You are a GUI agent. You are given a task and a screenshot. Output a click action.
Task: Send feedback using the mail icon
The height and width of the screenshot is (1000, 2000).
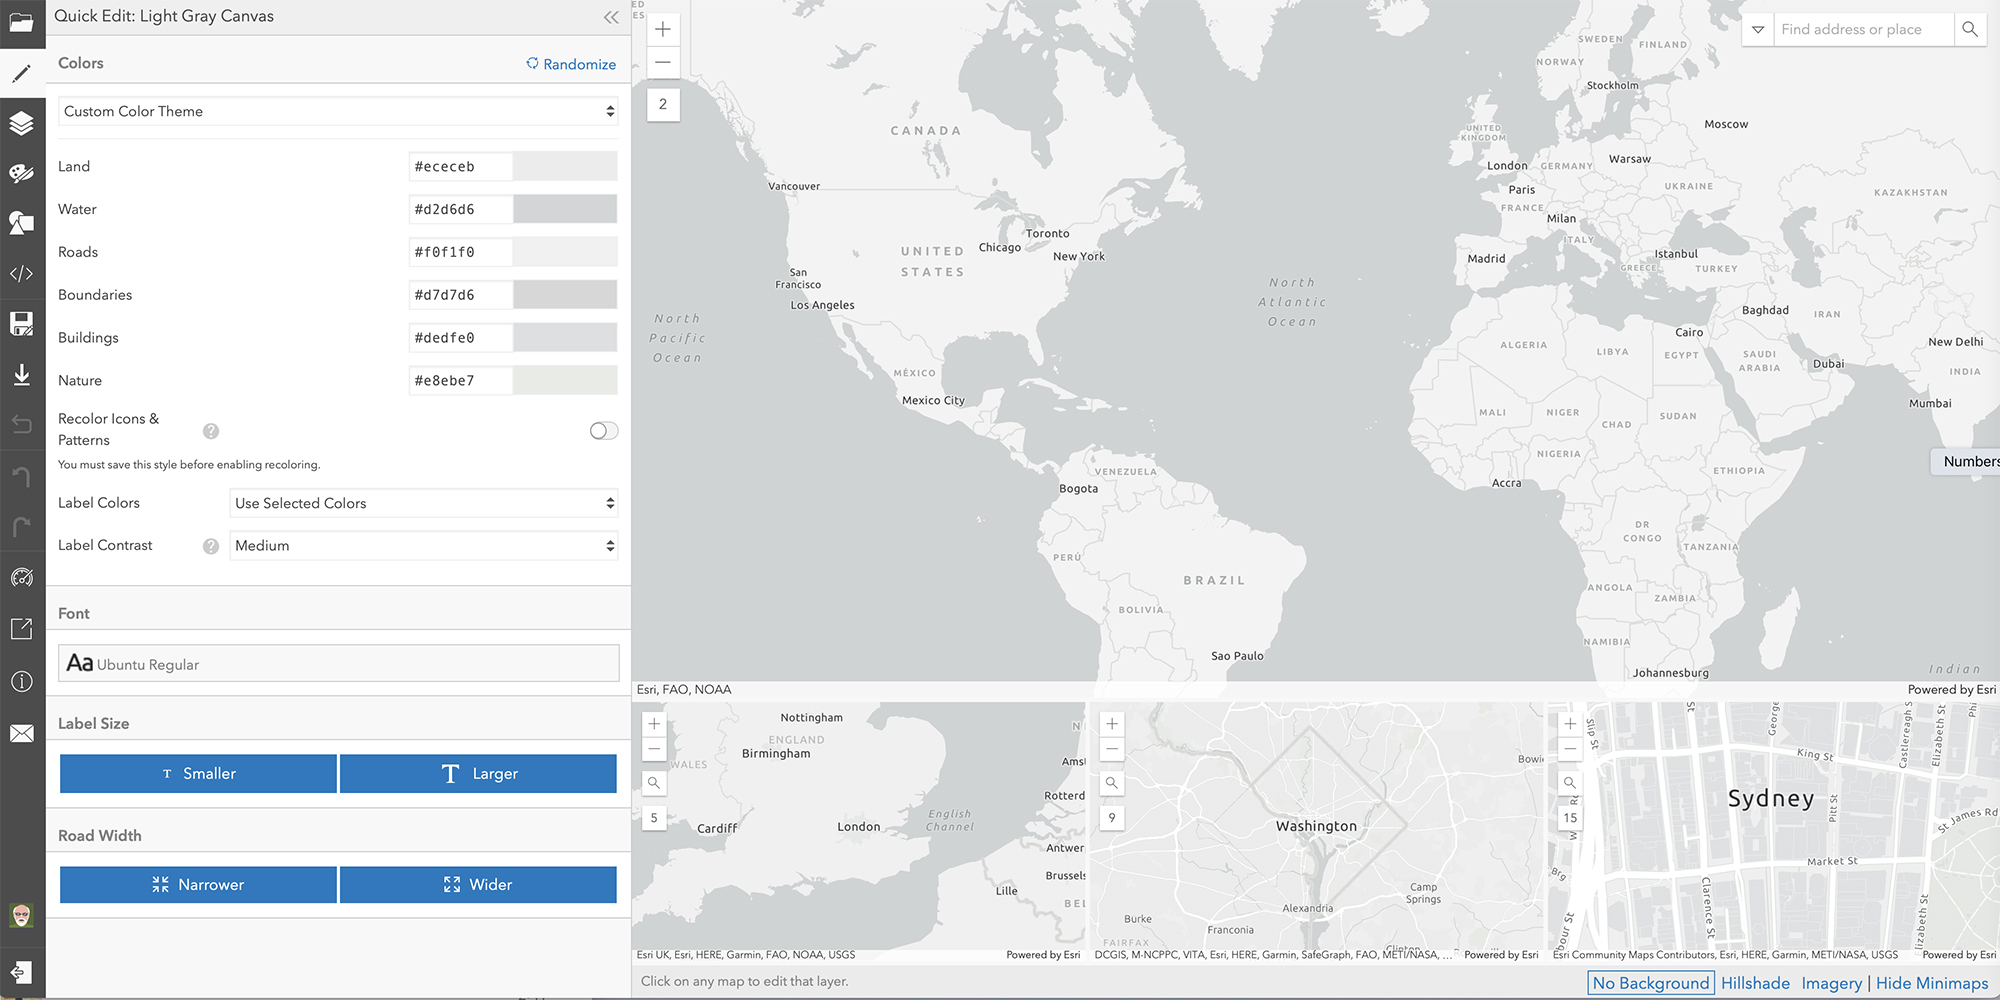tap(22, 733)
